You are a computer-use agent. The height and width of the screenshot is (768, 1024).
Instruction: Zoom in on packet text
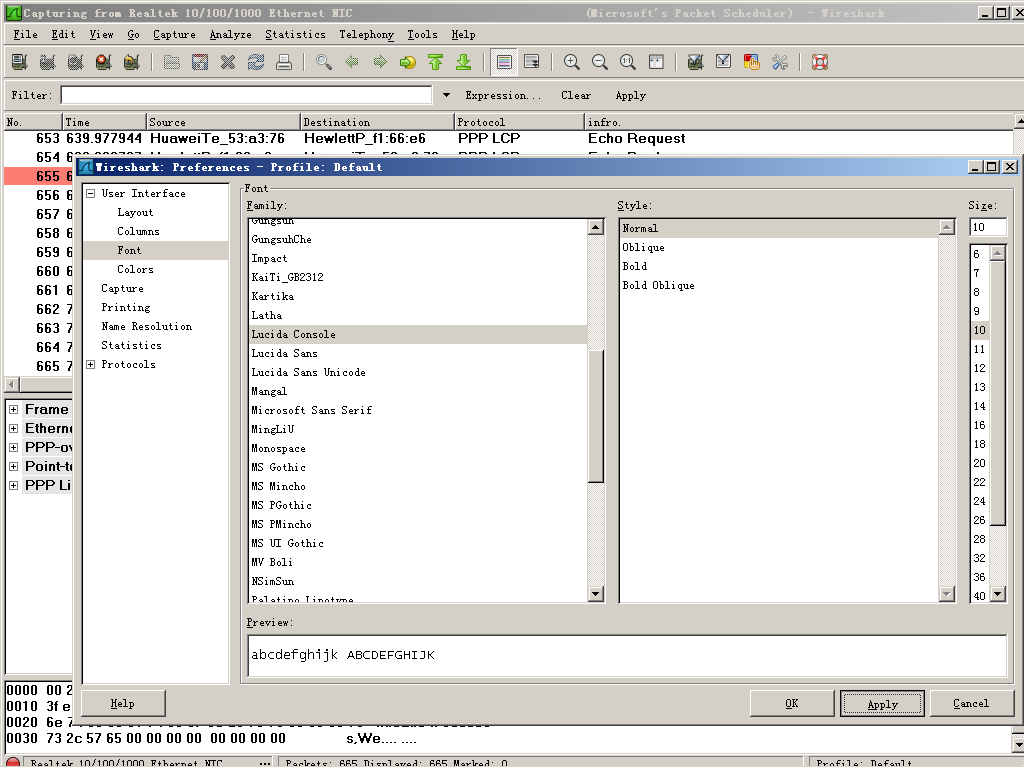pyautogui.click(x=572, y=62)
